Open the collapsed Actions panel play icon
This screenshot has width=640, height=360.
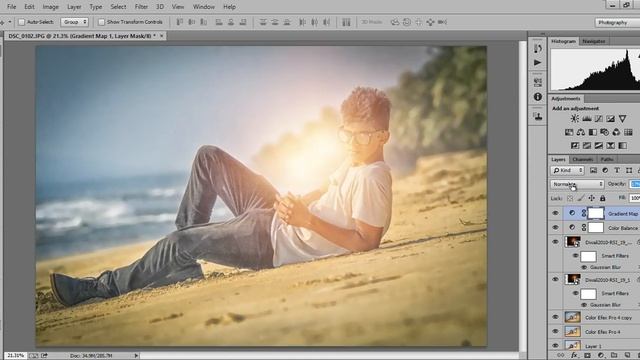point(538,62)
